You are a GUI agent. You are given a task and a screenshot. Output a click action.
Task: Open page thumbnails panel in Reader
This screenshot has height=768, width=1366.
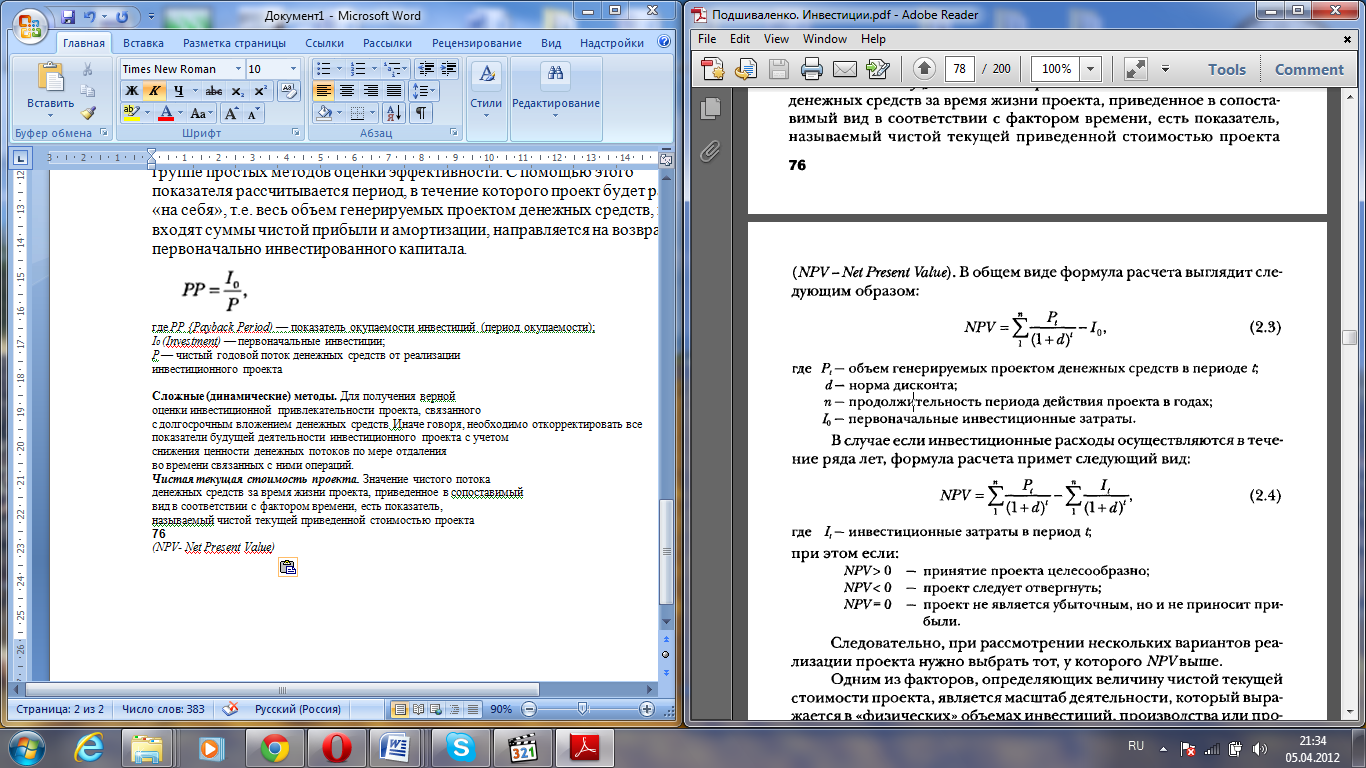(x=711, y=108)
